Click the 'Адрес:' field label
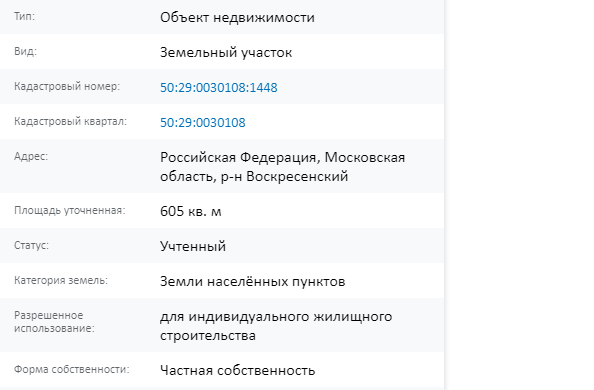 click(x=31, y=156)
